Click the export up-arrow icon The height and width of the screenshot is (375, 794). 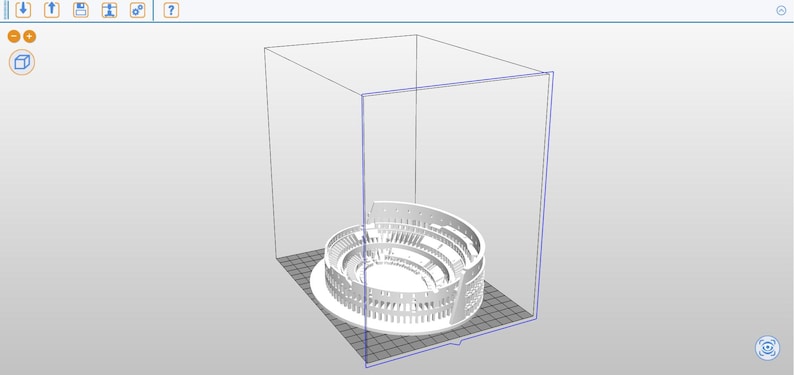tap(52, 10)
